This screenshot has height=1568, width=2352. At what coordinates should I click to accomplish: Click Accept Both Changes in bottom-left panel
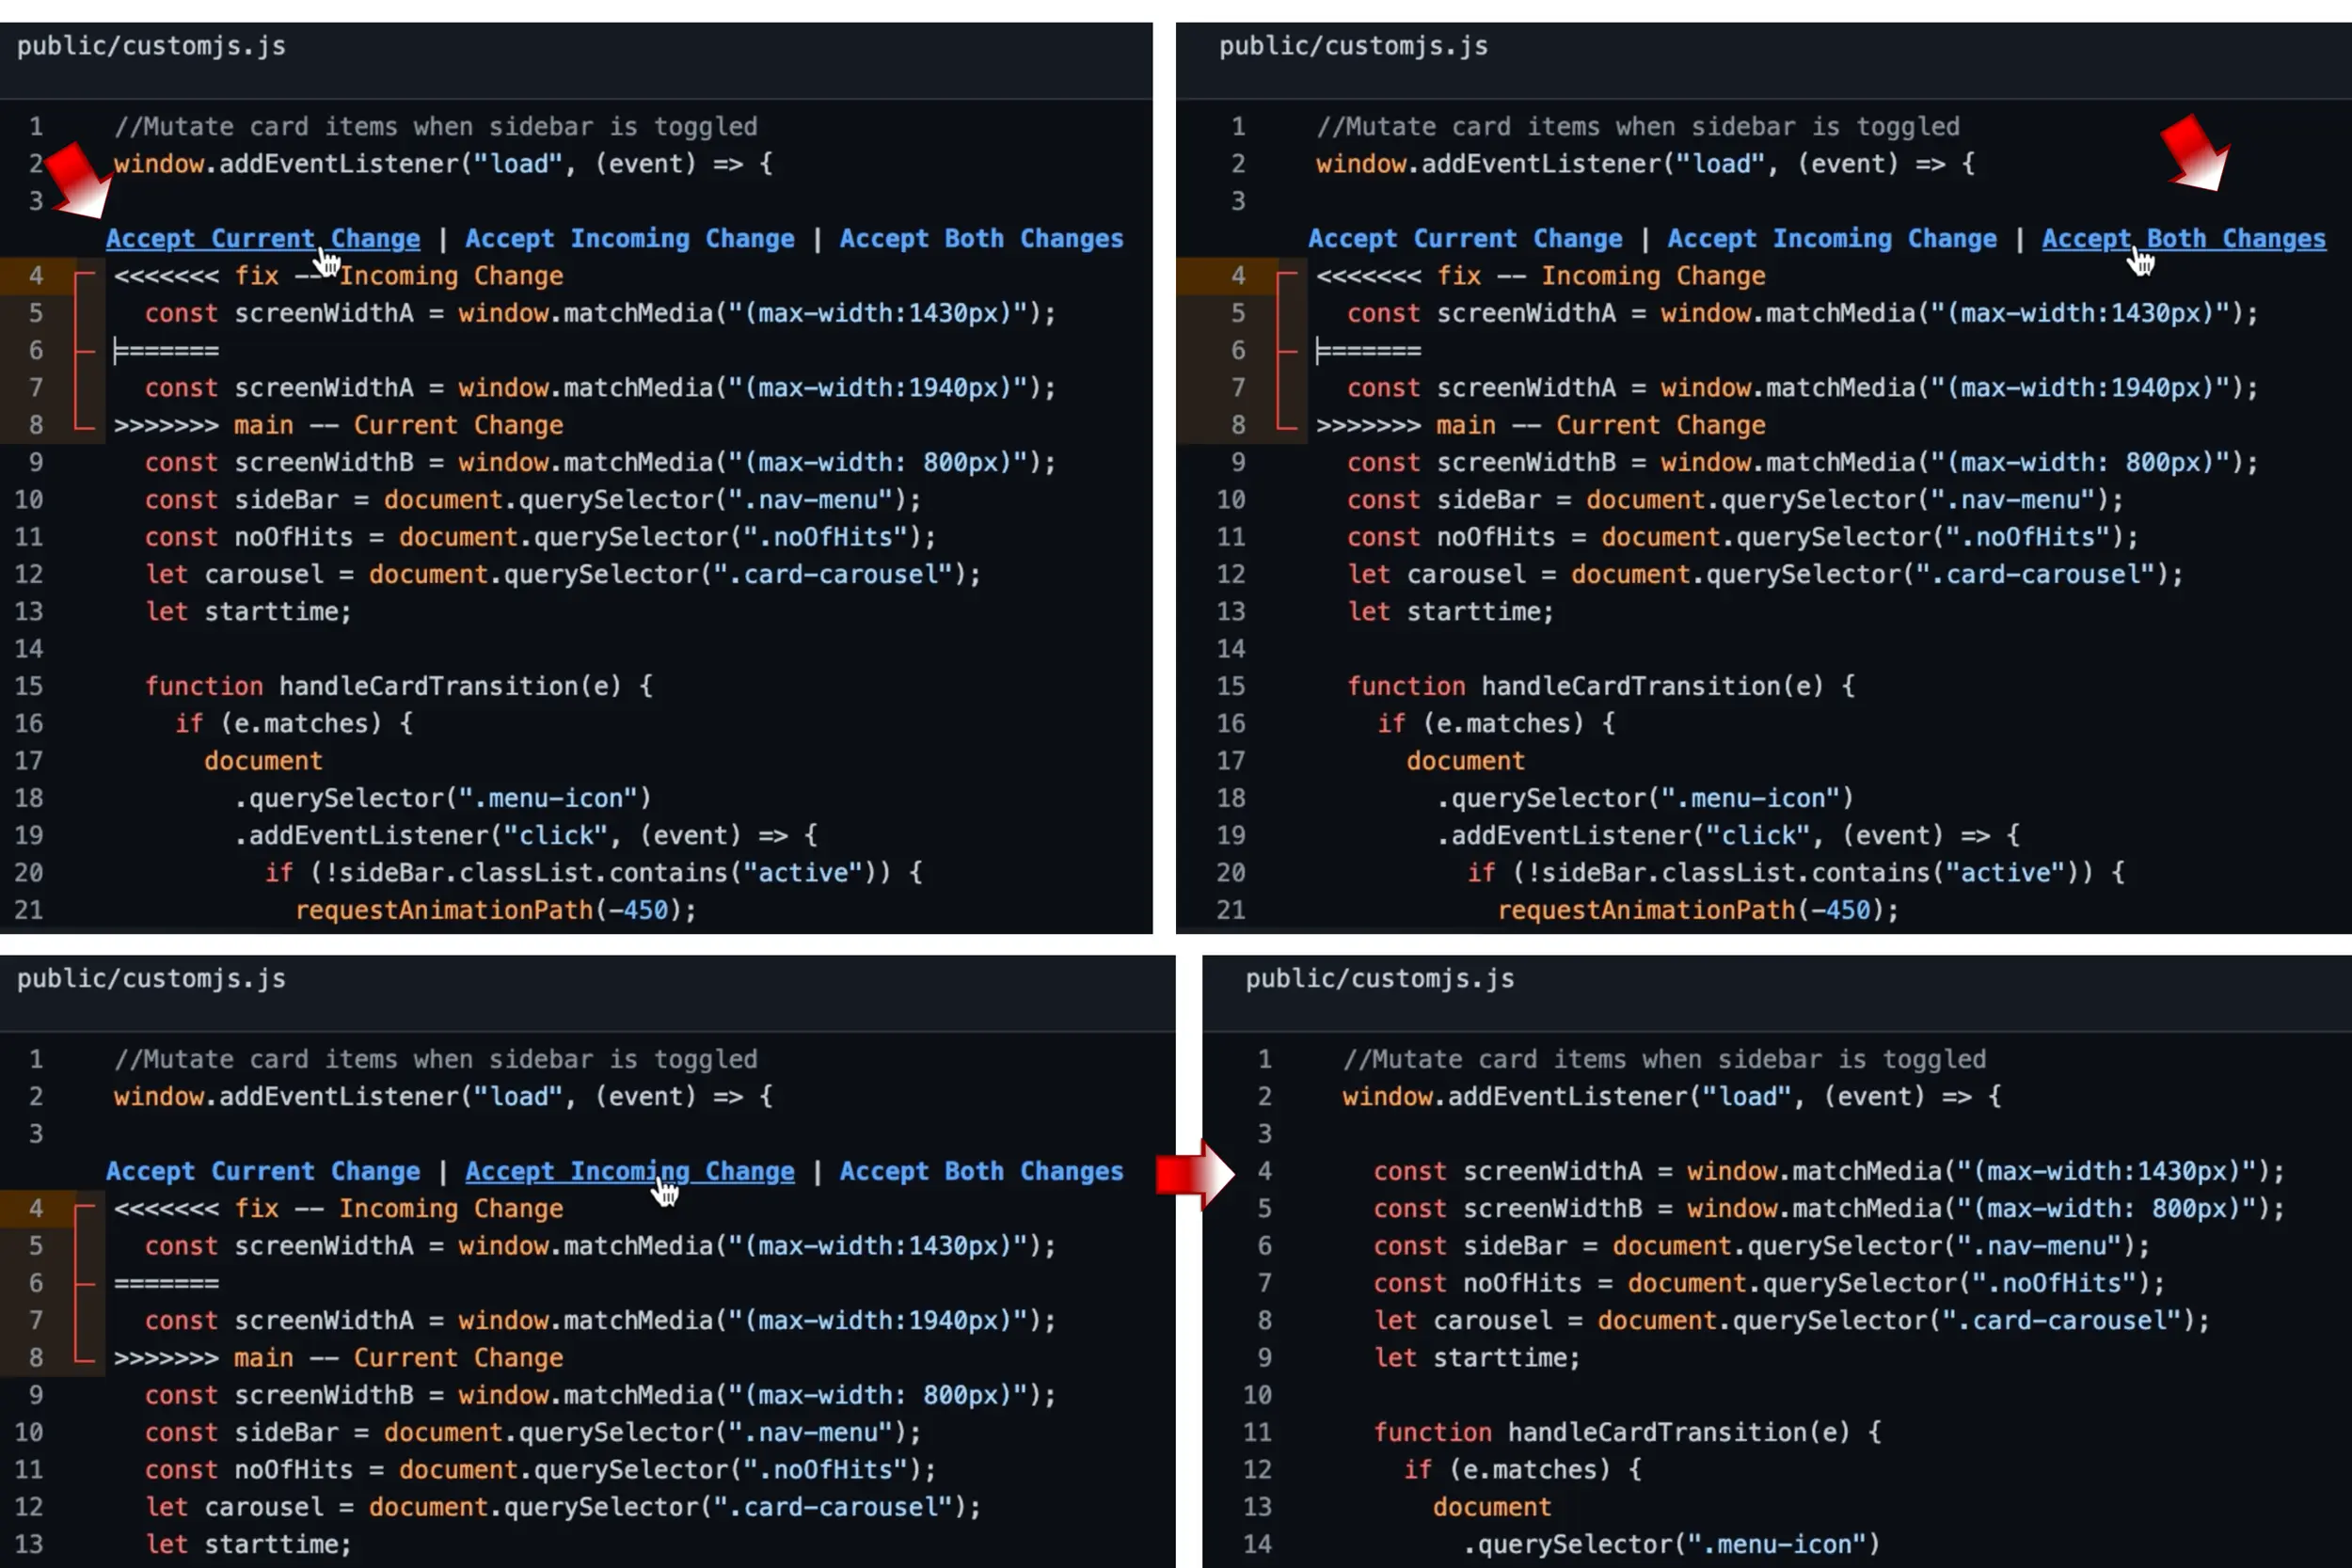click(980, 1171)
